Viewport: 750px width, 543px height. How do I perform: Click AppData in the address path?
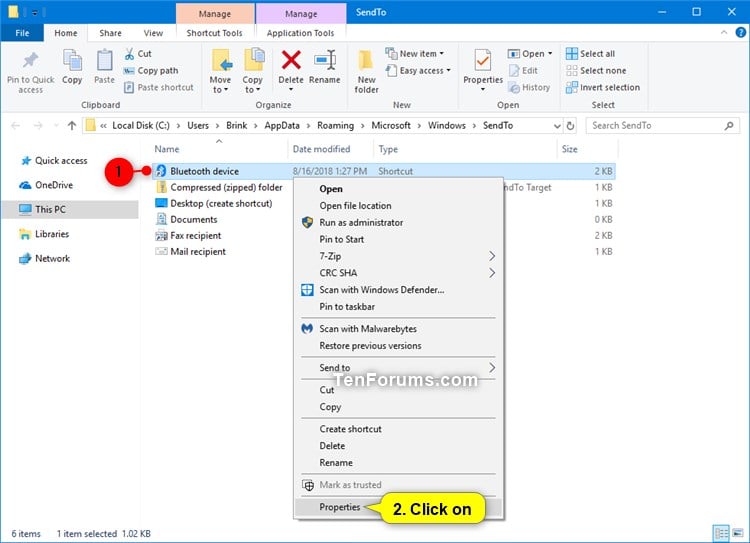coord(282,125)
